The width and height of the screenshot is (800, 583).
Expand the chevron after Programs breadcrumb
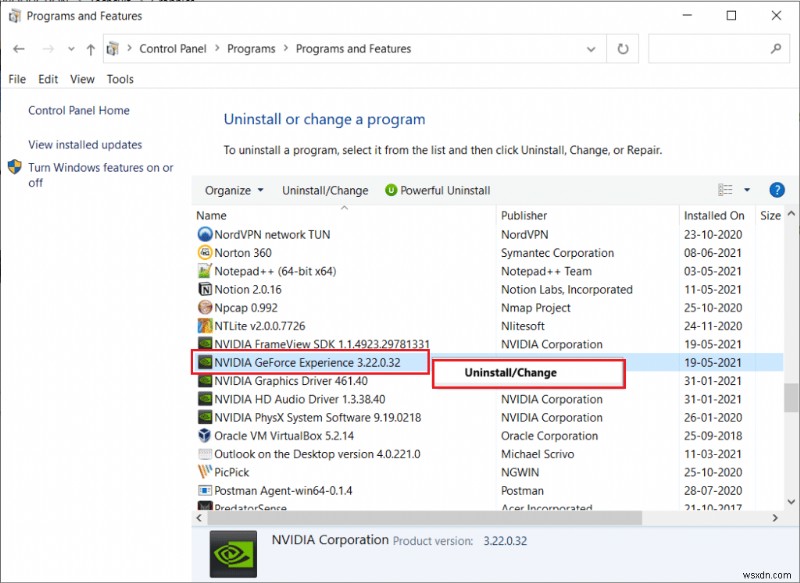point(286,48)
